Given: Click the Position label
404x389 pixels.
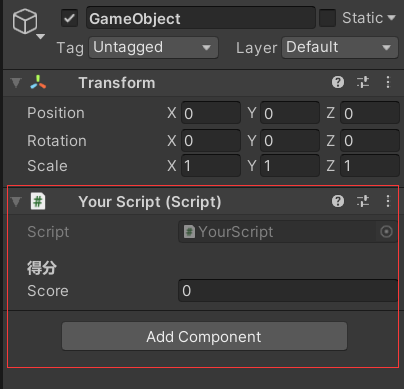Looking at the screenshot, I should tap(56, 113).
